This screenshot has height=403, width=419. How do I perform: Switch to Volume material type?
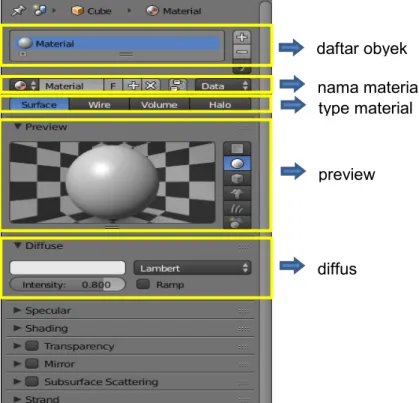click(159, 105)
